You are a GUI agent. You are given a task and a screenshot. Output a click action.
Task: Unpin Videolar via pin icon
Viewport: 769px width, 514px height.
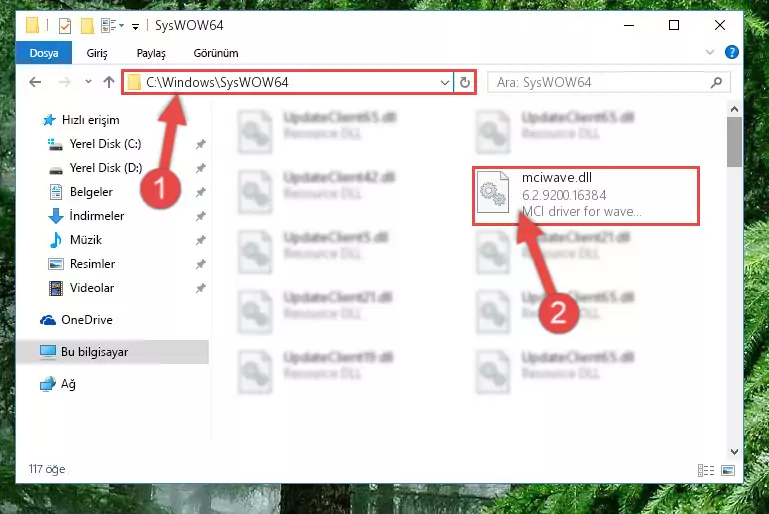click(x=201, y=288)
